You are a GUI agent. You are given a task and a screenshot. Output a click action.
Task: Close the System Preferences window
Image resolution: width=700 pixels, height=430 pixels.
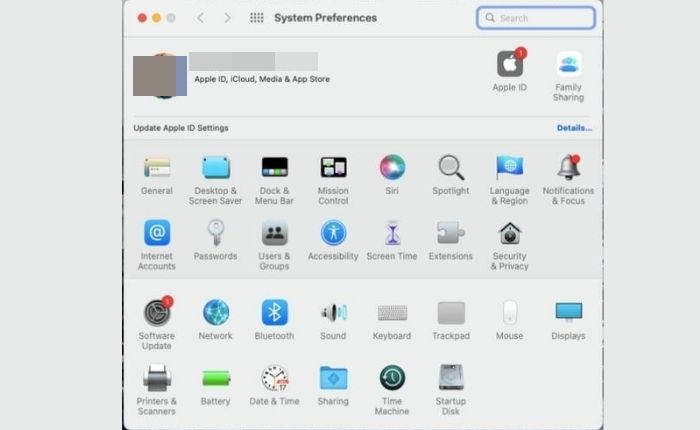point(142,18)
